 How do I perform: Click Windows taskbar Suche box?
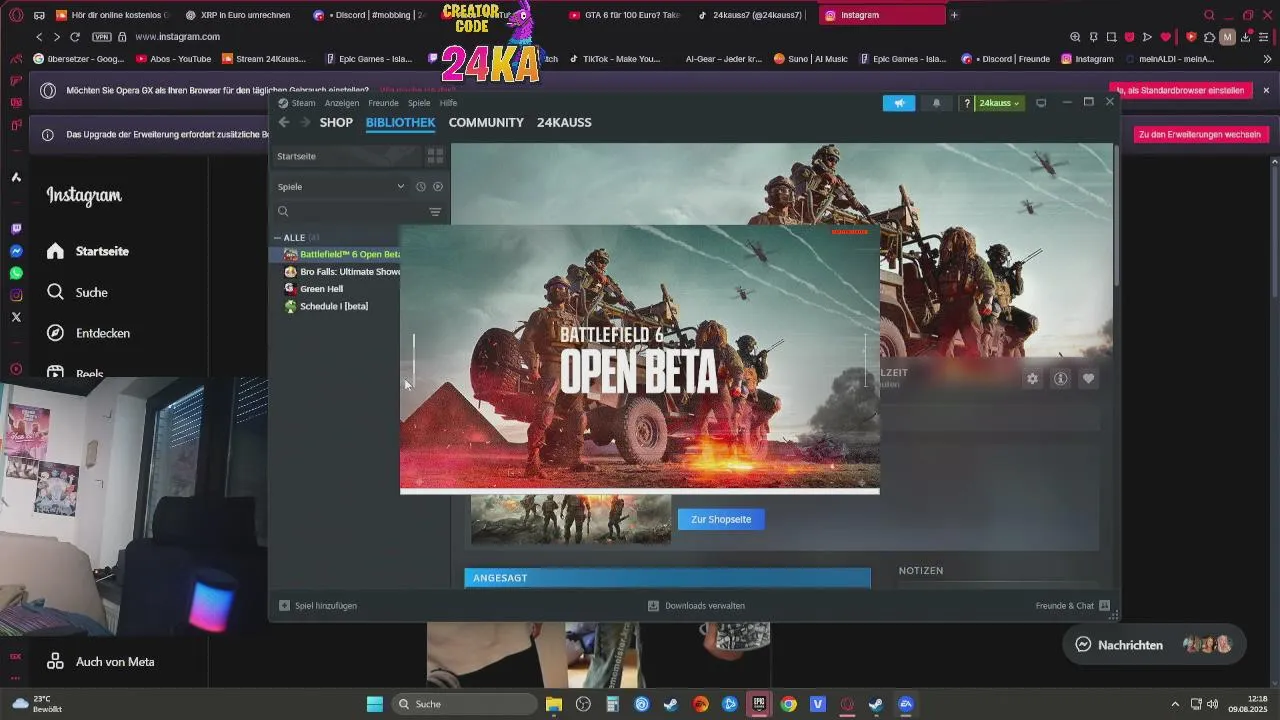(x=464, y=704)
